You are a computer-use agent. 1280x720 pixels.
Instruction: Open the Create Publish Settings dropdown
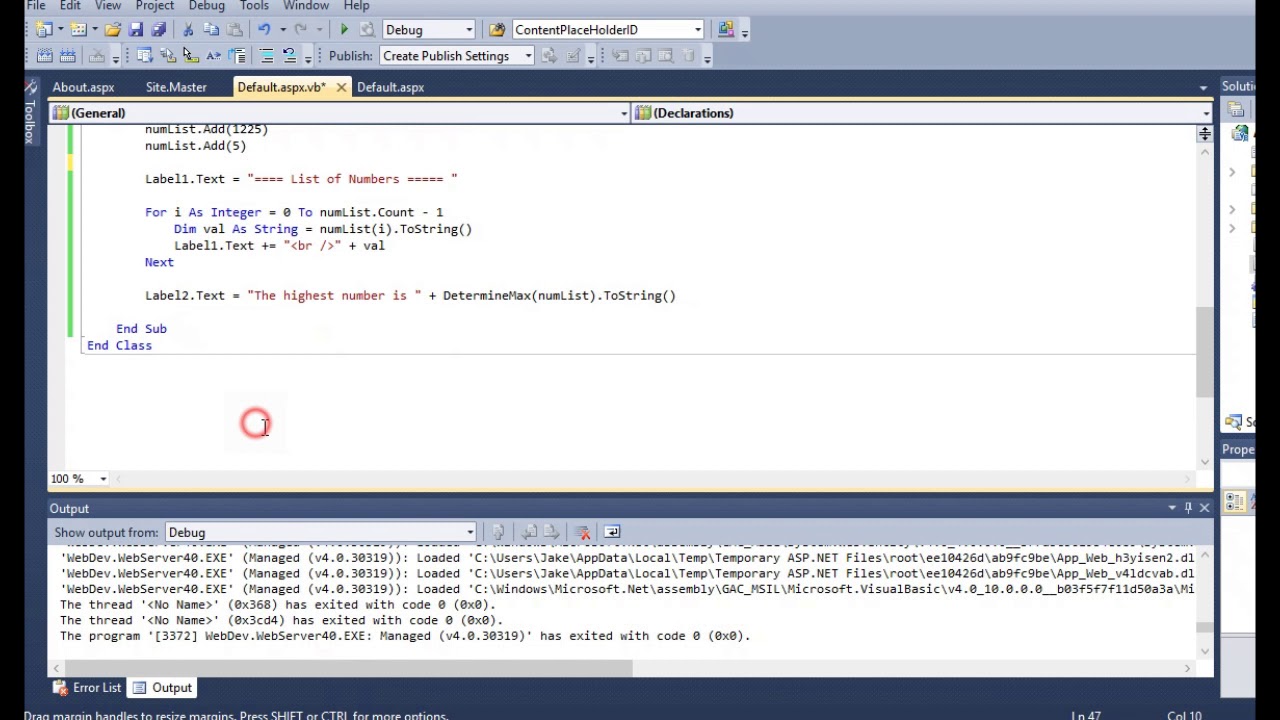(528, 56)
